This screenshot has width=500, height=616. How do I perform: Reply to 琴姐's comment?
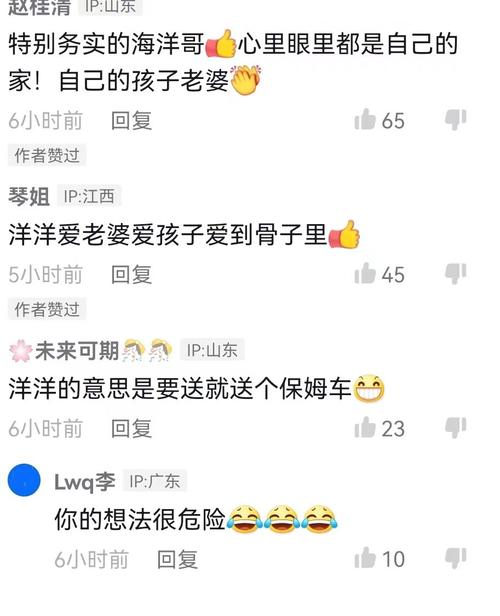pyautogui.click(x=131, y=274)
